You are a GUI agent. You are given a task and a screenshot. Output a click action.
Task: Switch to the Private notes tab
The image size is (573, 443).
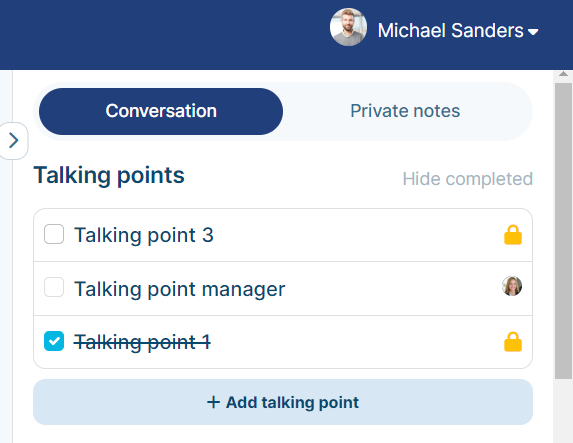405,111
